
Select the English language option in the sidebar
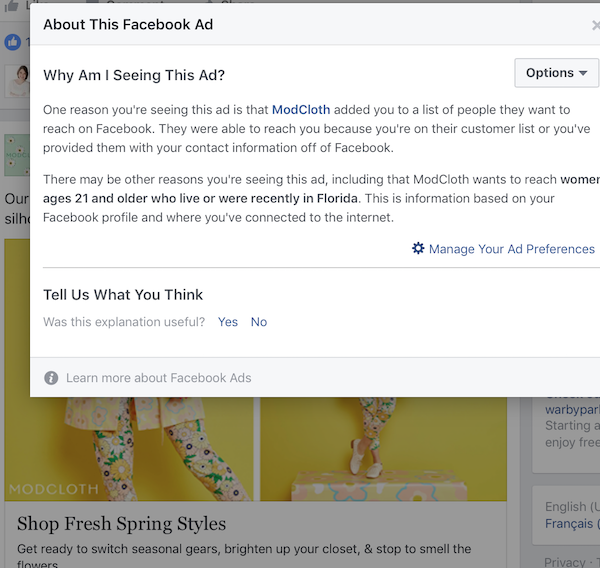click(x=570, y=506)
